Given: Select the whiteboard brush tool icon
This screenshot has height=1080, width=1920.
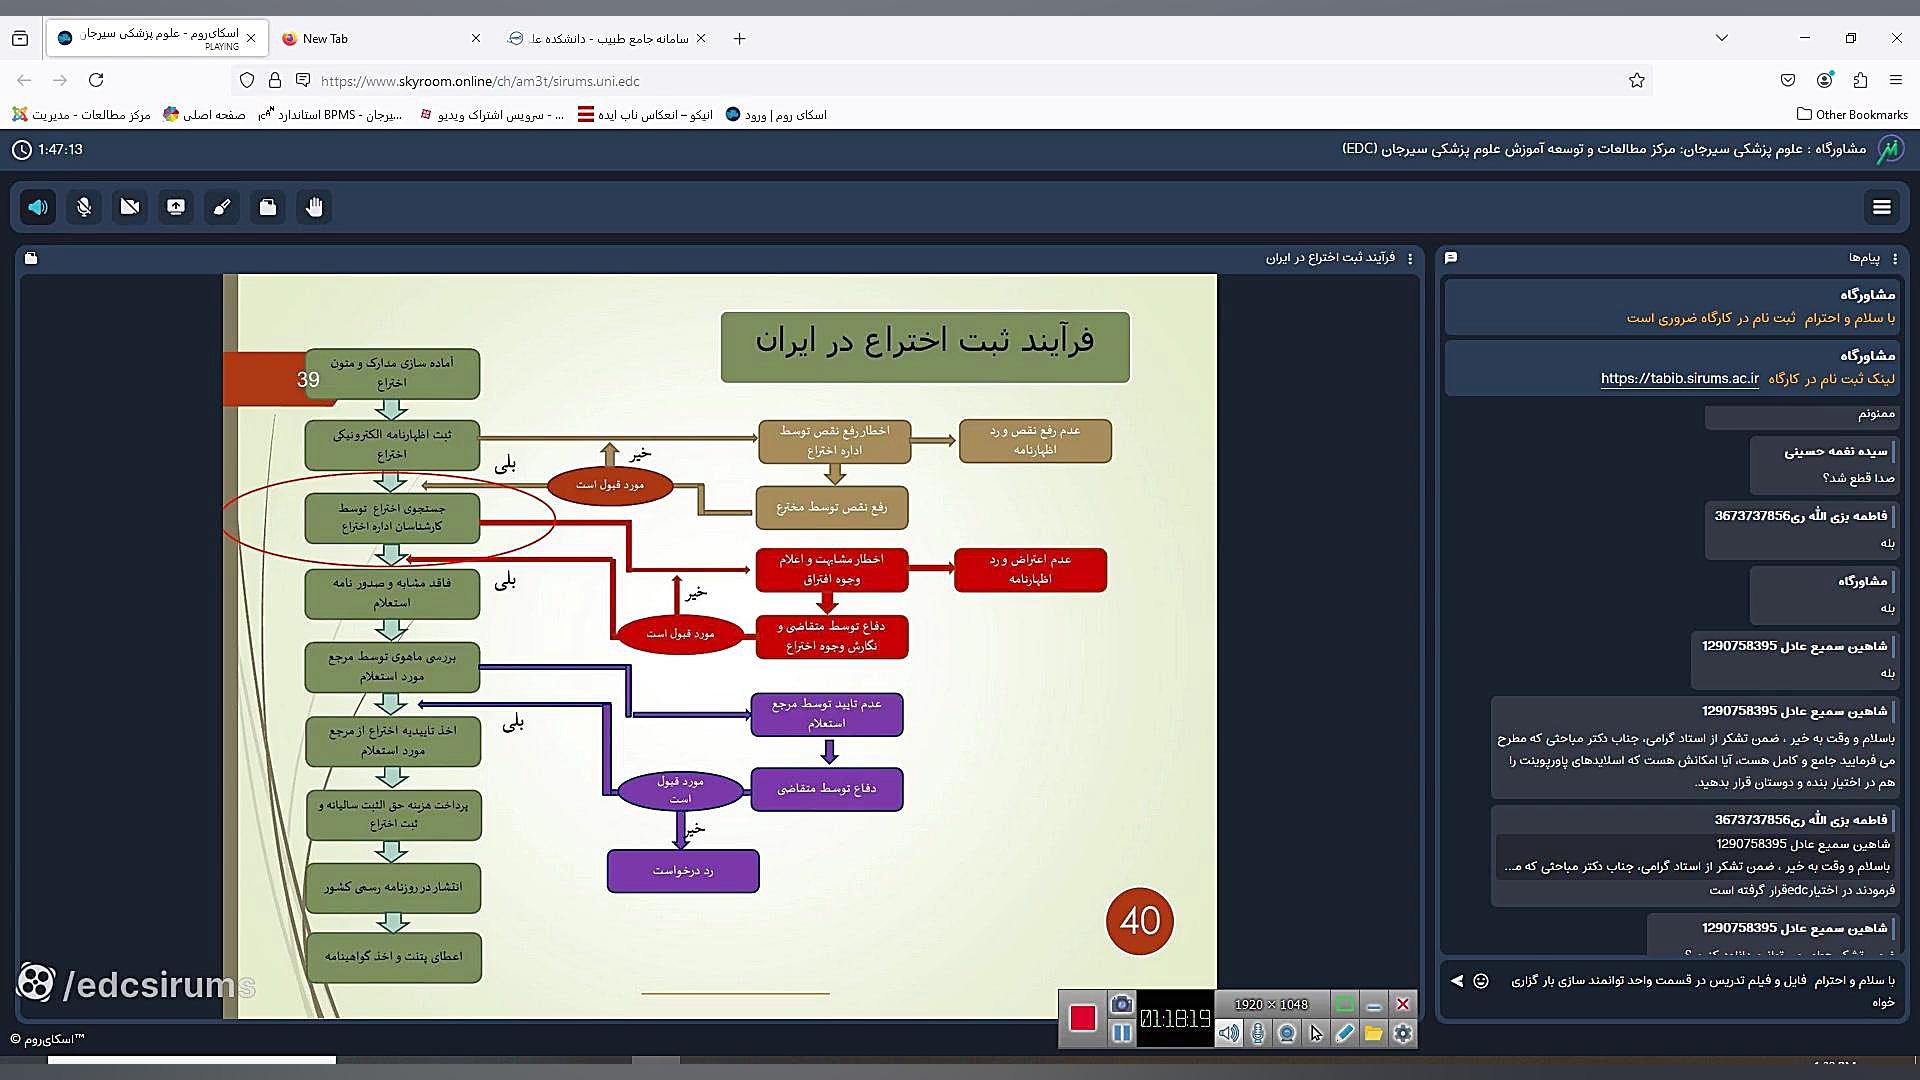Looking at the screenshot, I should tap(222, 207).
